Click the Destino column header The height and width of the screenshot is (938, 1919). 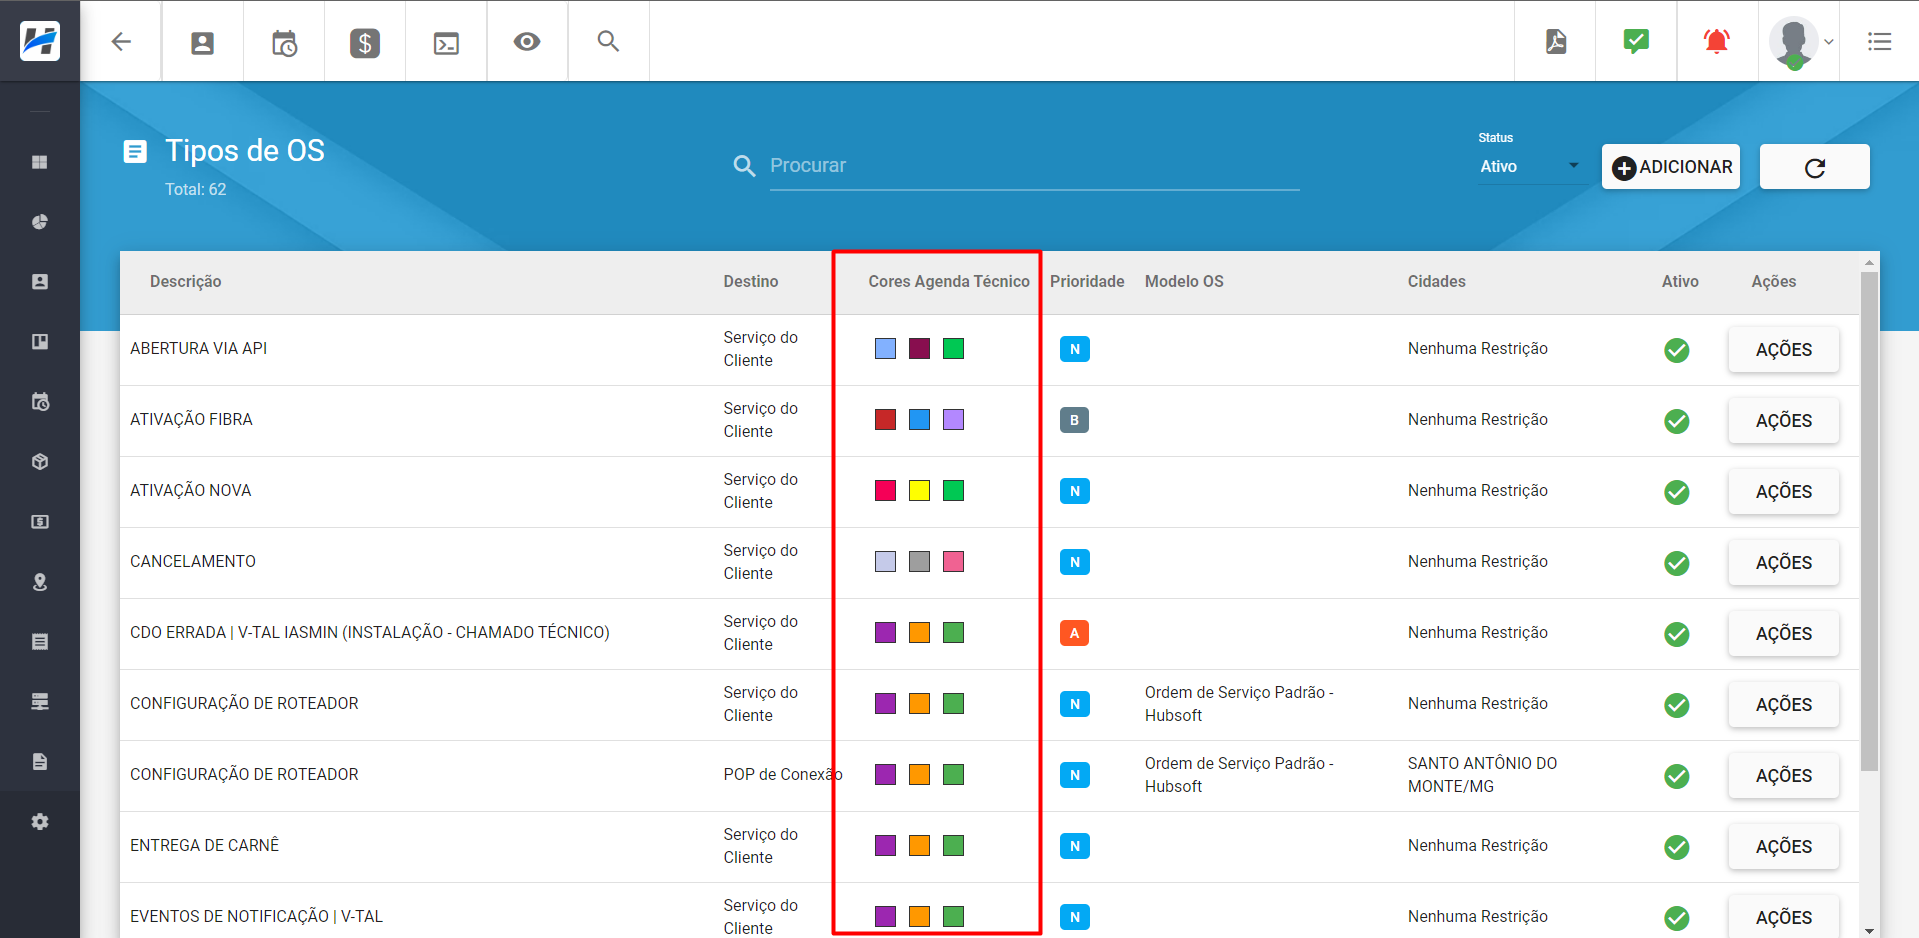pyautogui.click(x=751, y=282)
